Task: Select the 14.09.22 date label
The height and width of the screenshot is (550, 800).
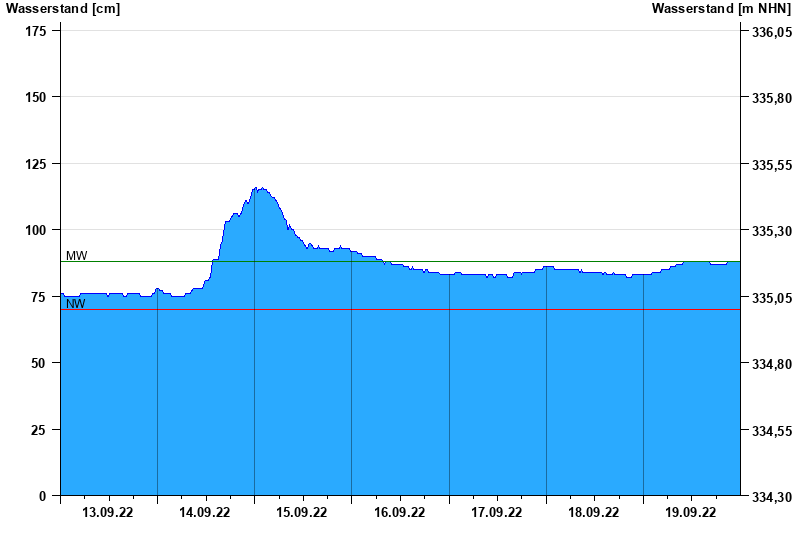Action: pos(205,513)
